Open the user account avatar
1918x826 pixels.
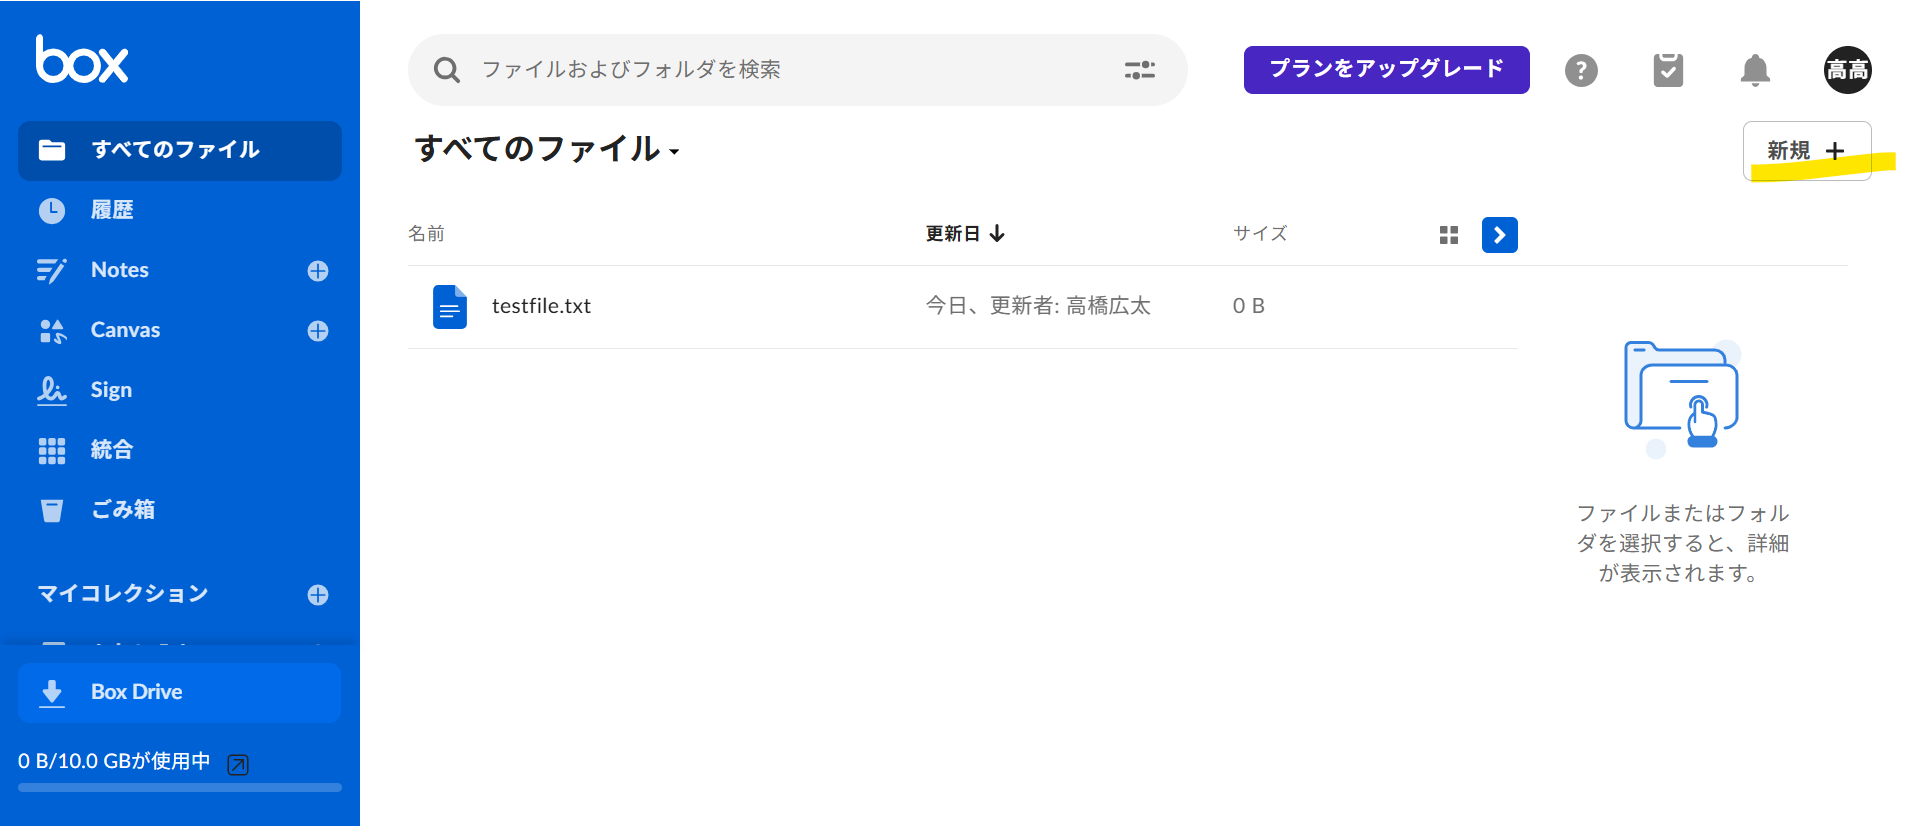point(1846,70)
